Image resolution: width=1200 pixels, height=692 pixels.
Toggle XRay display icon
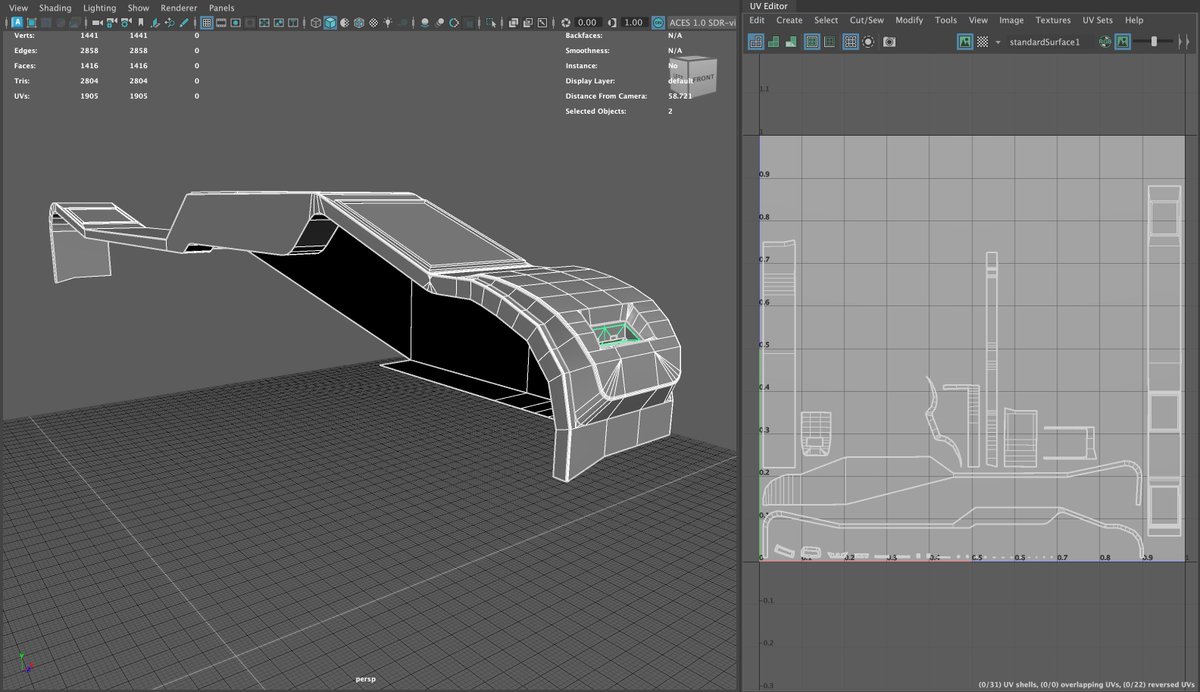(x=513, y=22)
